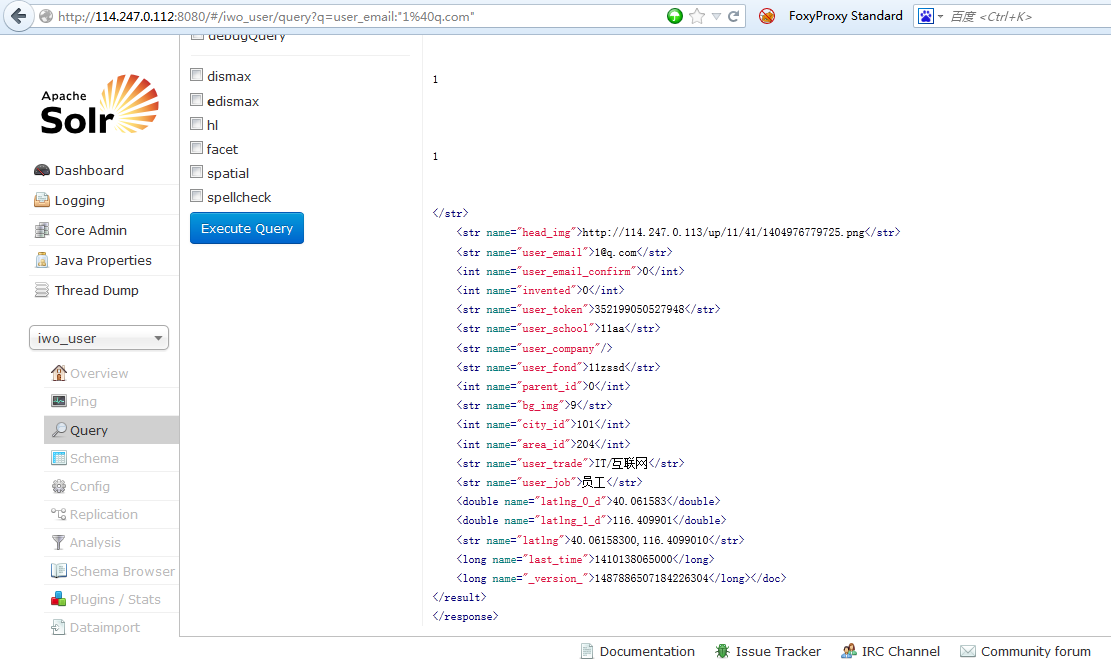The height and width of the screenshot is (666, 1111).
Task: Click the head_img URL value text
Action: (723, 232)
